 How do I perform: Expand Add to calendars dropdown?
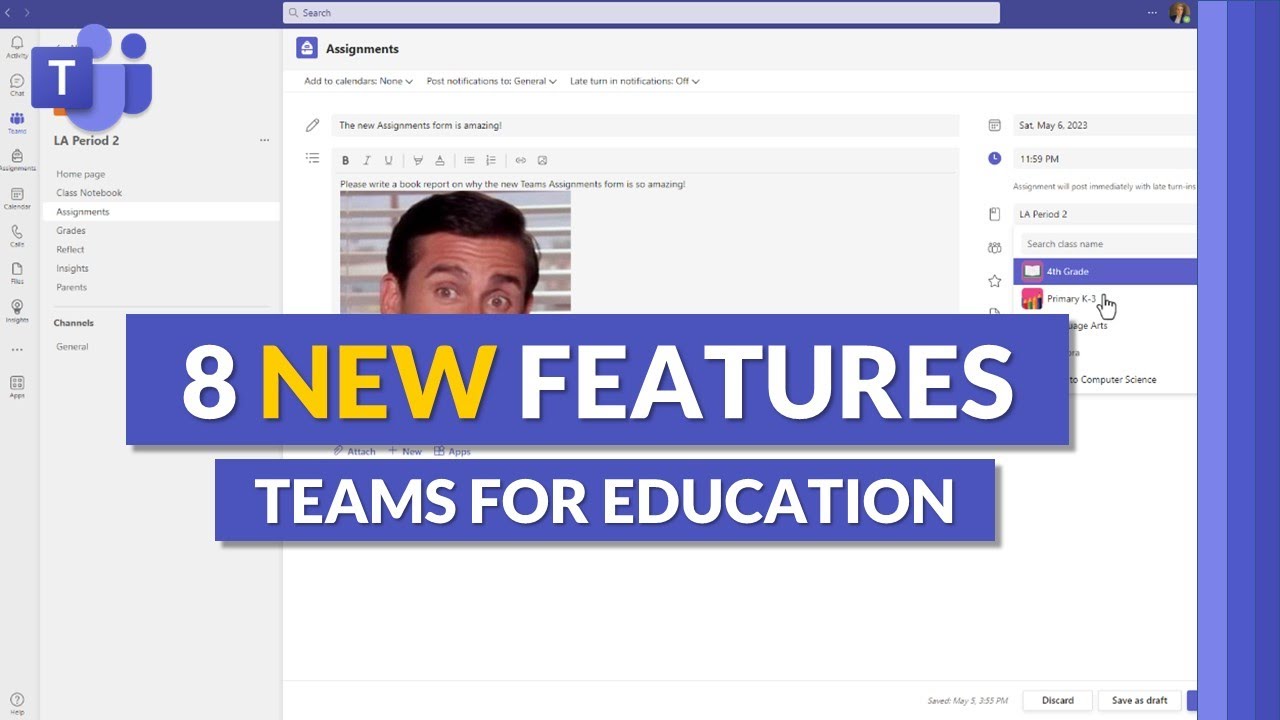[x=359, y=81]
